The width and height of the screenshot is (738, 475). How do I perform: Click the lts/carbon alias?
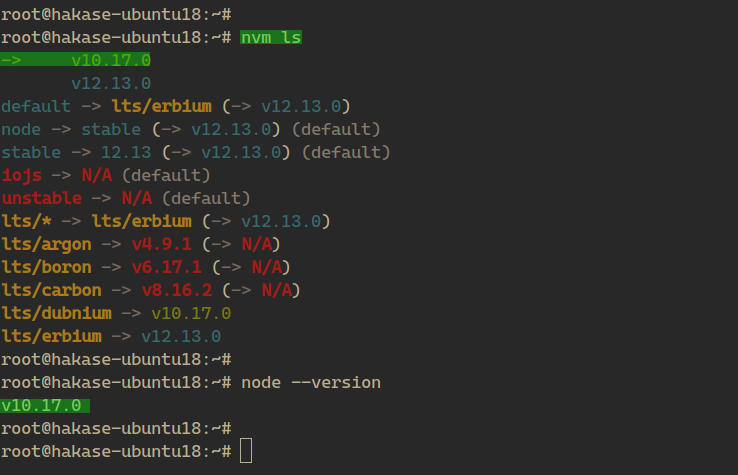(x=51, y=290)
